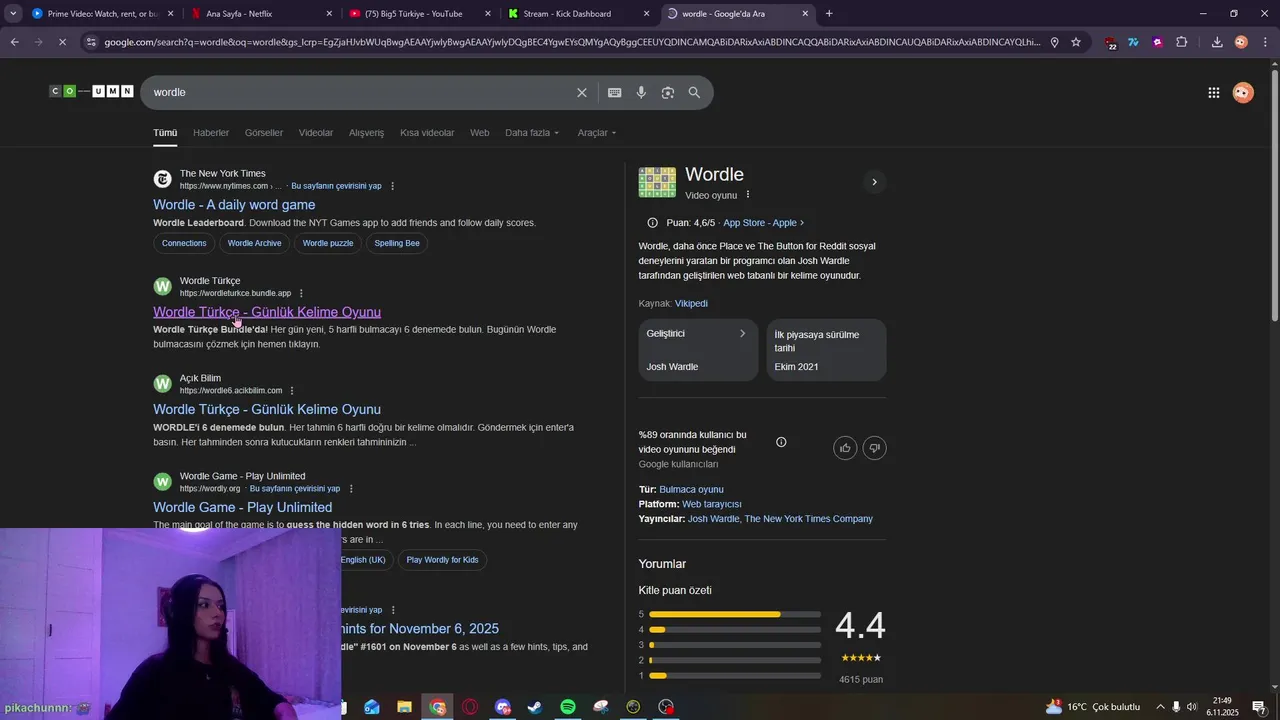Switch to the Web tab
1280x720 pixels.
coord(480,133)
